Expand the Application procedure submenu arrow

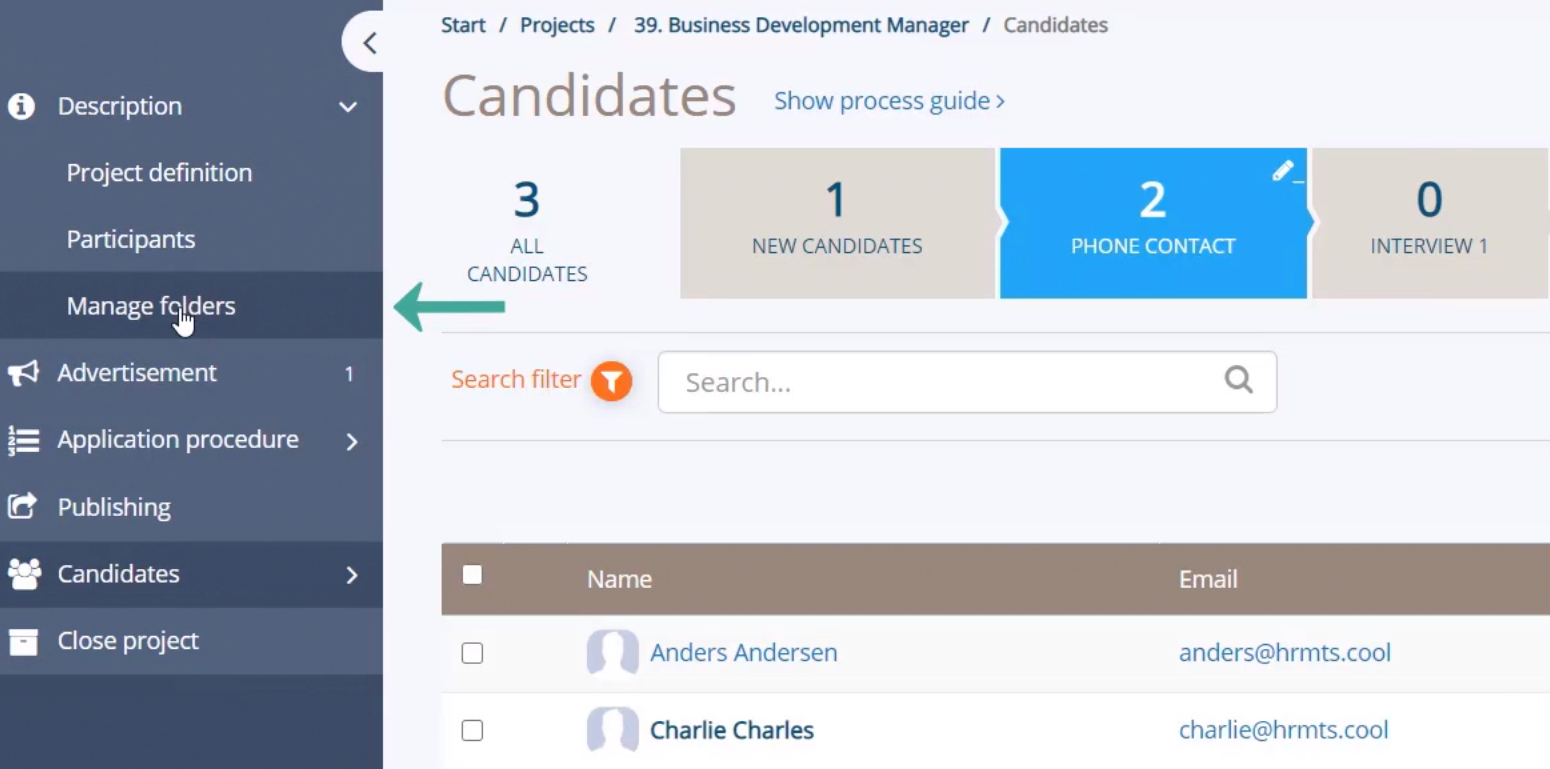[x=351, y=441]
